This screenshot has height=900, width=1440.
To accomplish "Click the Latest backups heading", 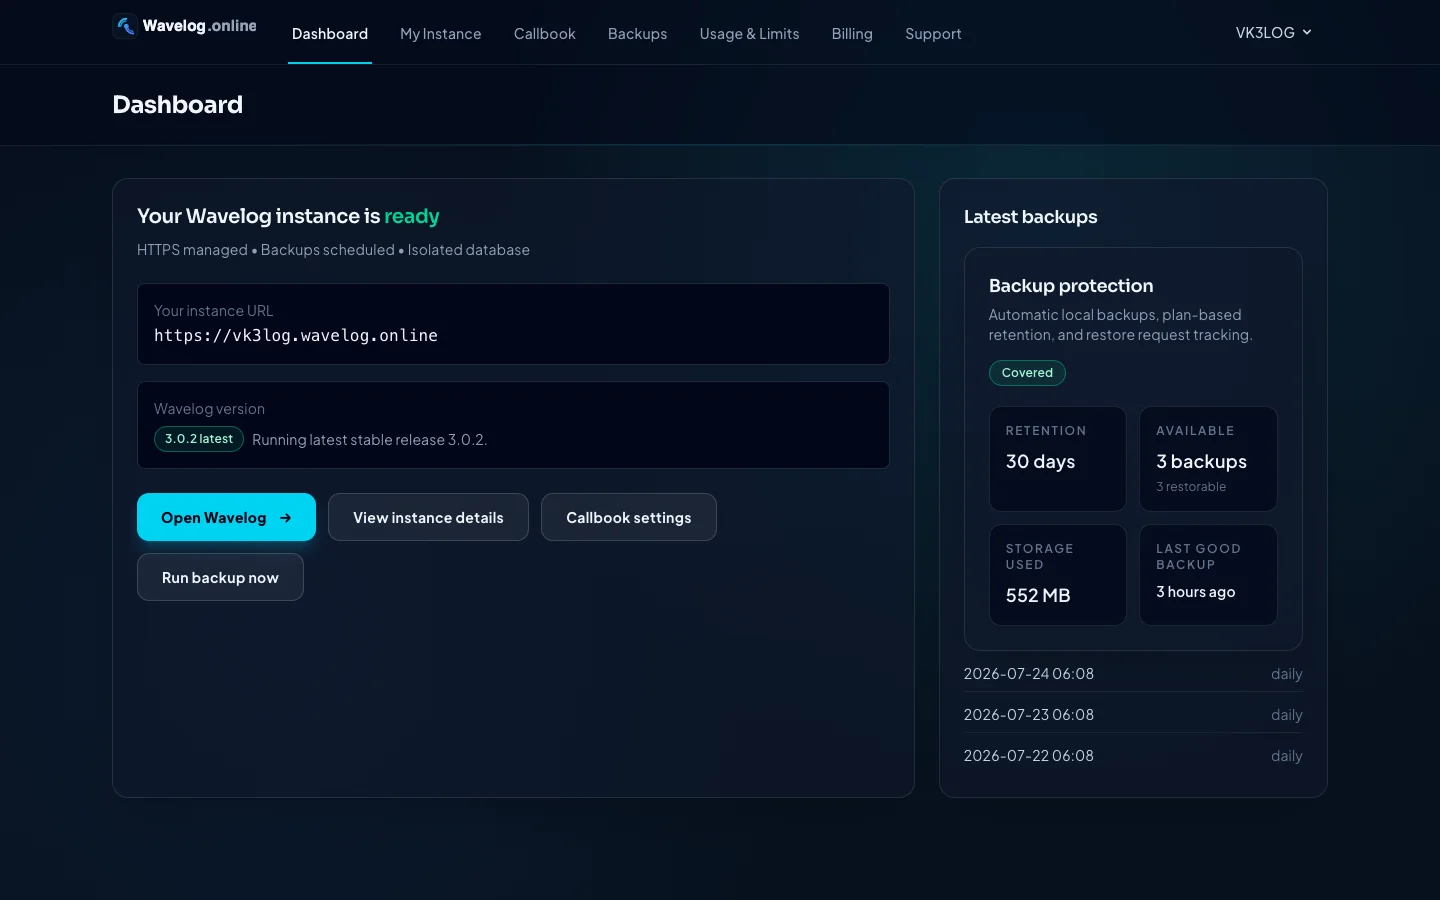I will pyautogui.click(x=1030, y=217).
